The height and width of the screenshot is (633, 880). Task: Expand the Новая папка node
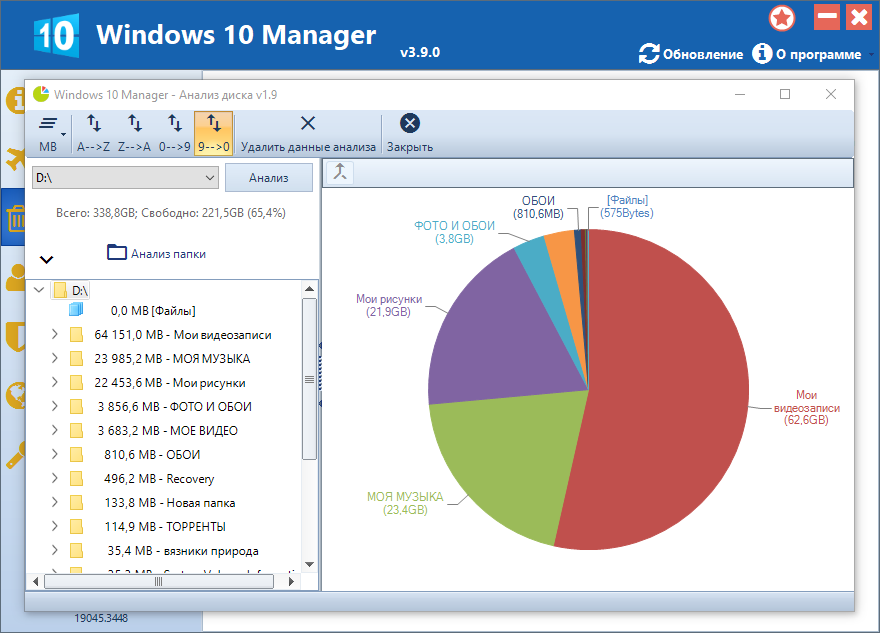click(x=54, y=502)
